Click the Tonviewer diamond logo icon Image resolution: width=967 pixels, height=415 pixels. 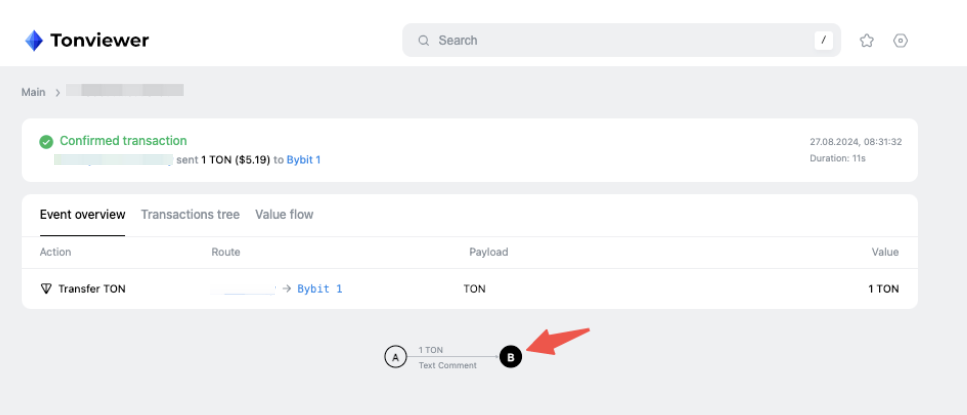34,41
